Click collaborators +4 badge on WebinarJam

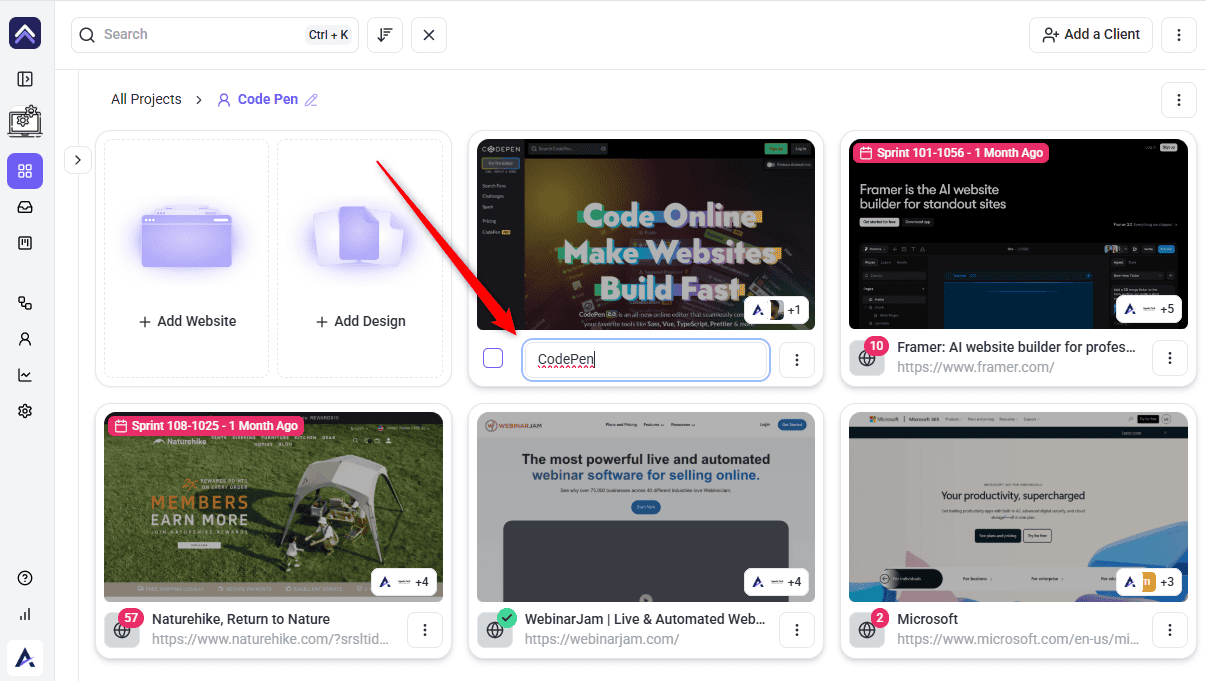(776, 582)
